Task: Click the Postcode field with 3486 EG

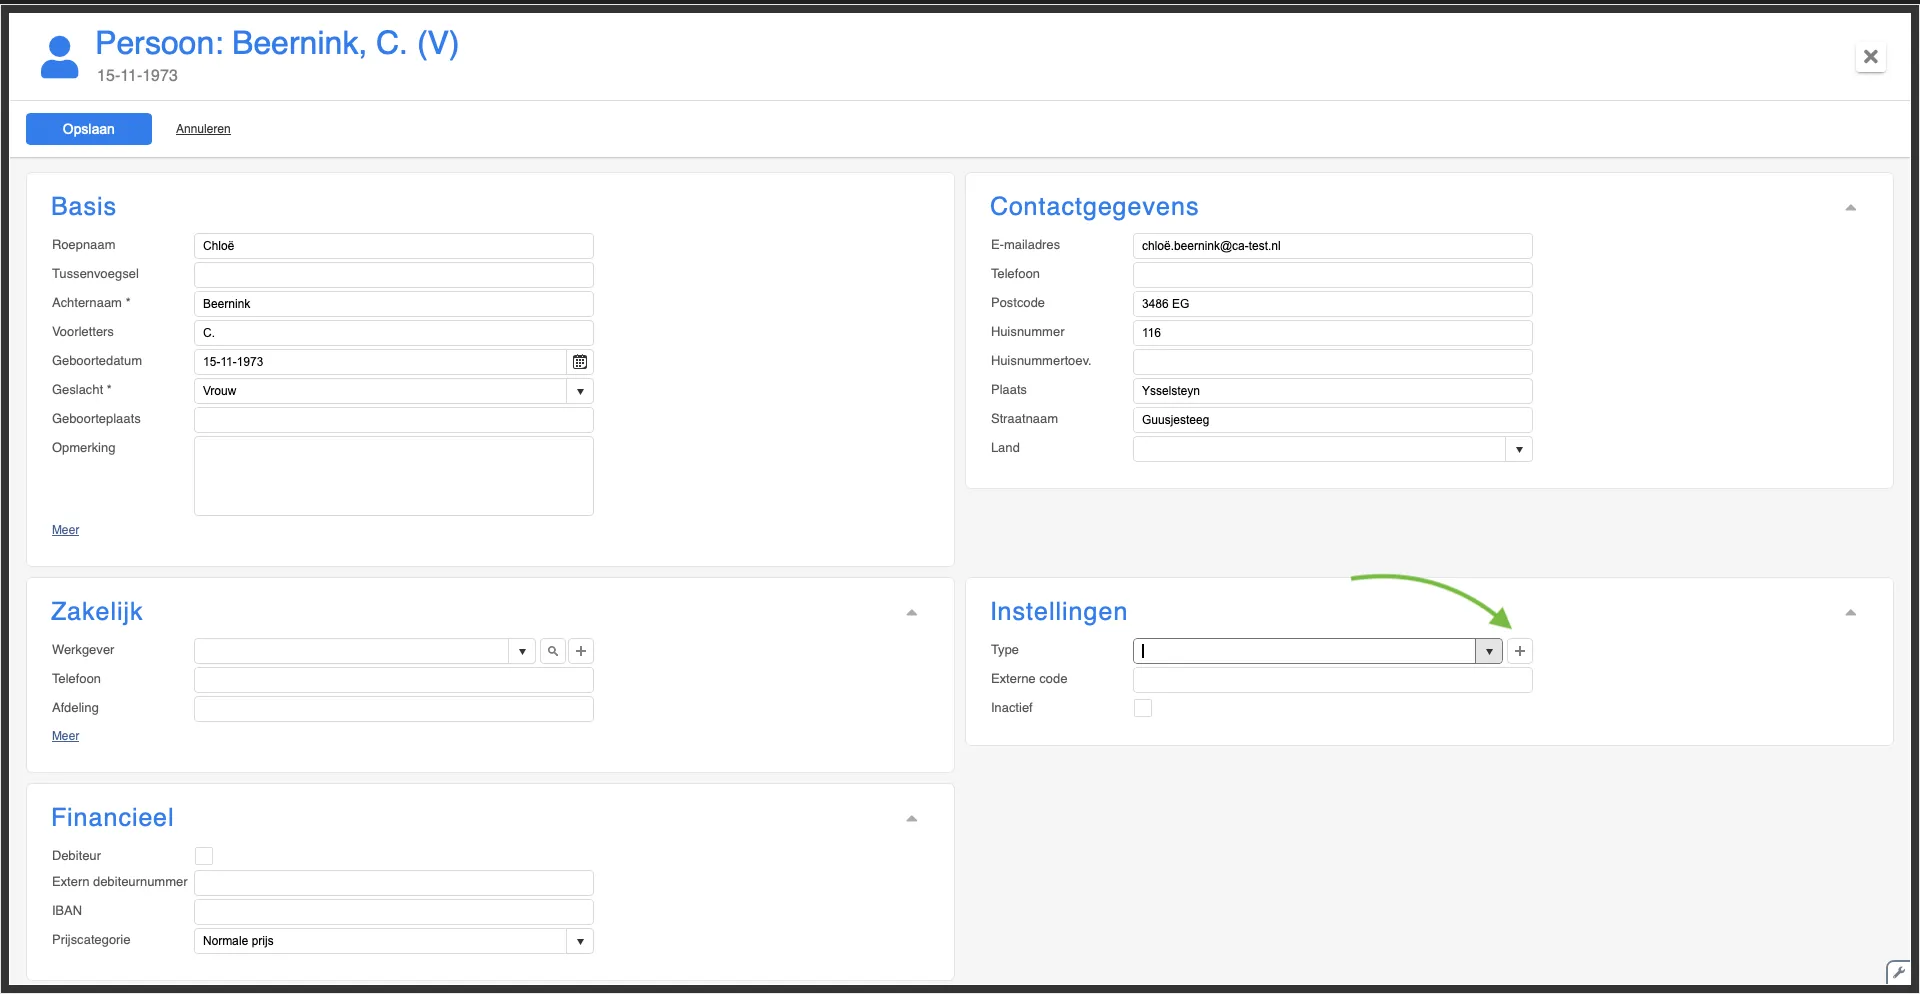Action: (x=1333, y=304)
